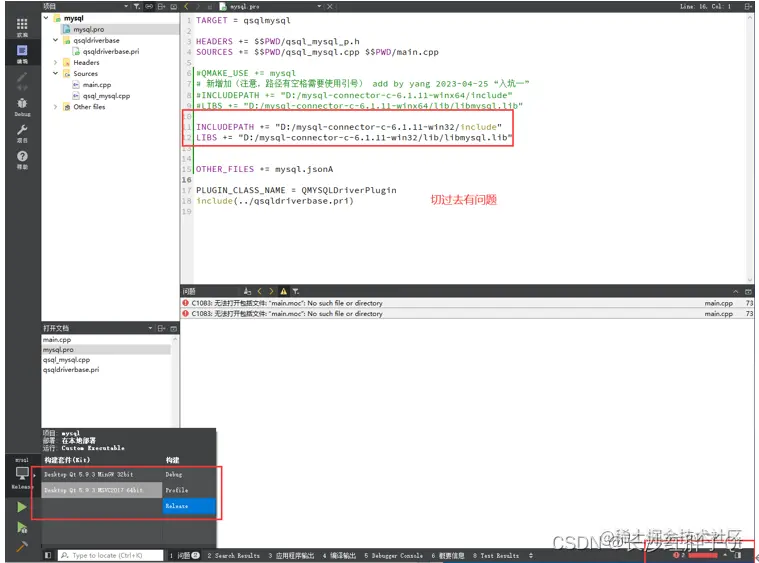Choose Release build configuration
The image size is (759, 563).
pos(189,505)
